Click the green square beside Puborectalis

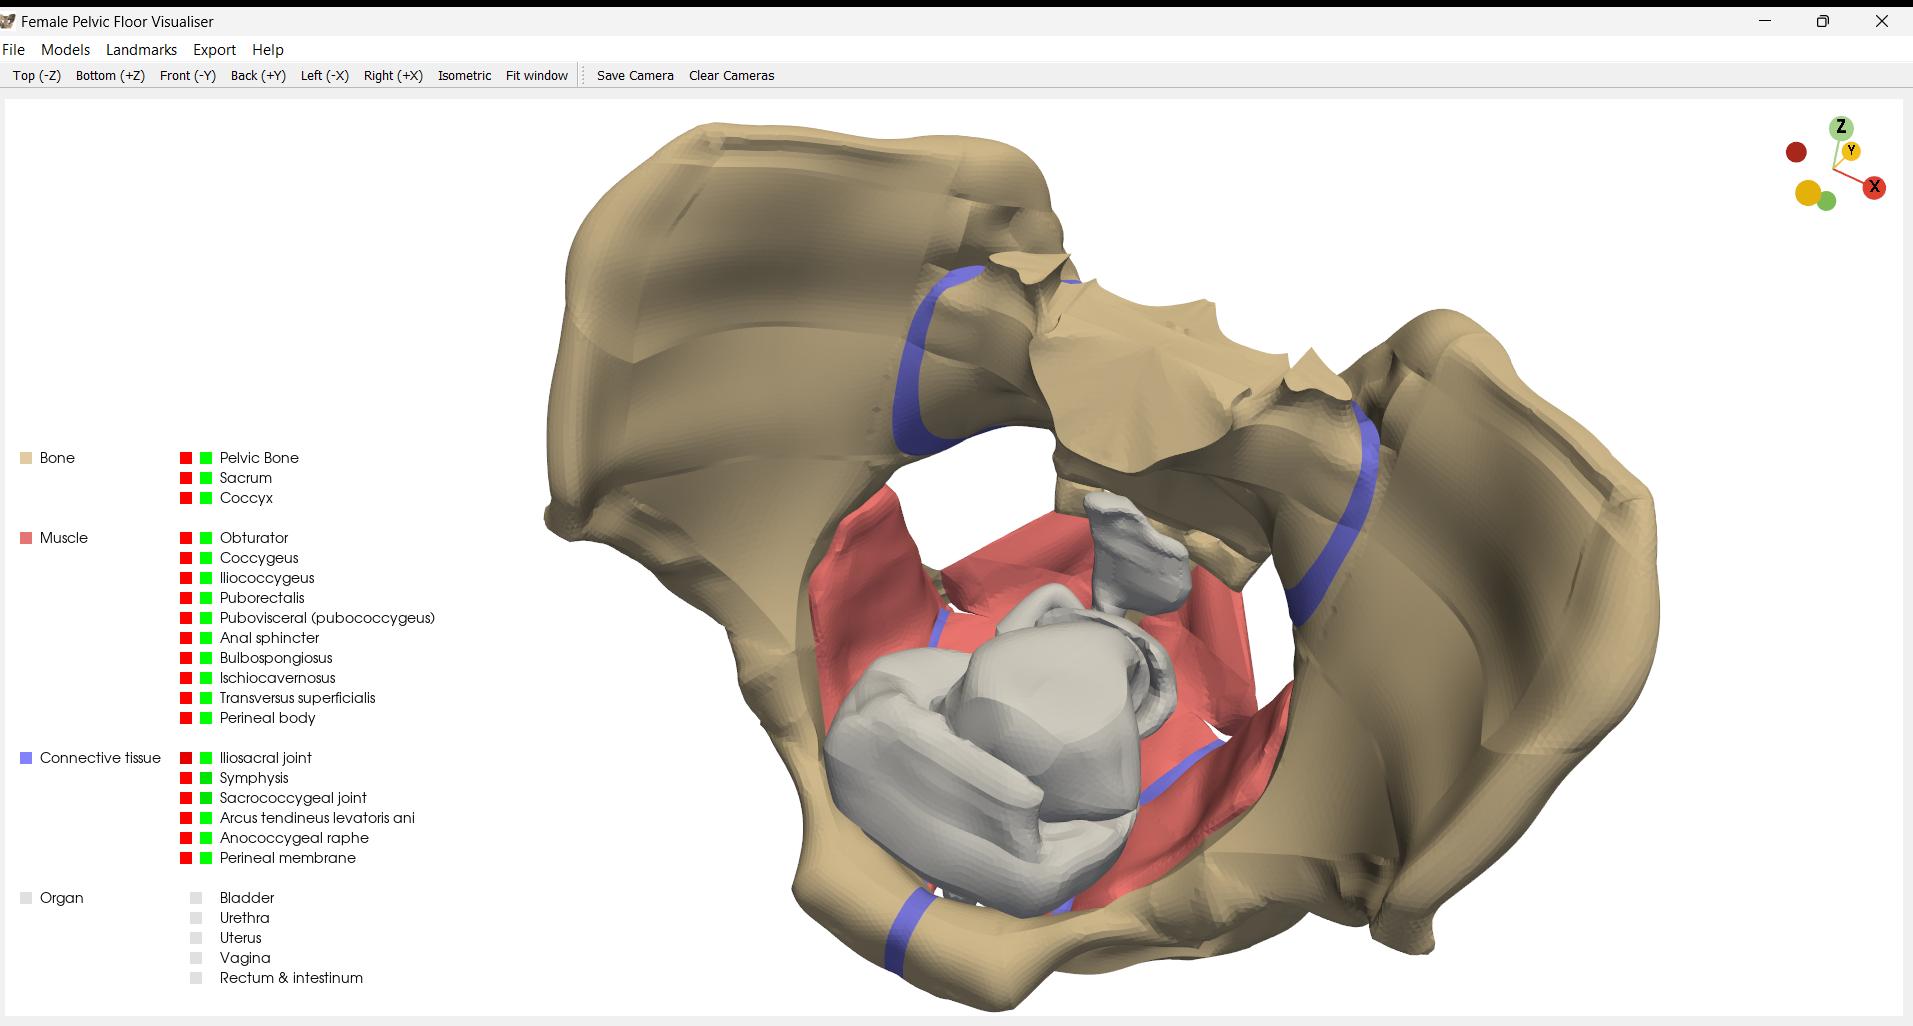tap(206, 598)
